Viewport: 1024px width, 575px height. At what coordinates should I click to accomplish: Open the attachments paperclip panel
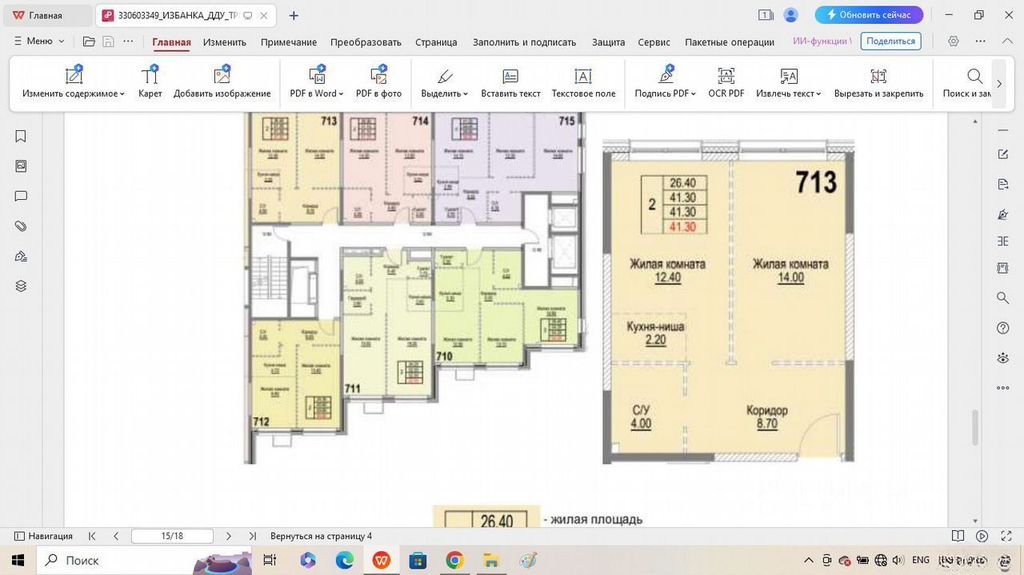(x=21, y=226)
